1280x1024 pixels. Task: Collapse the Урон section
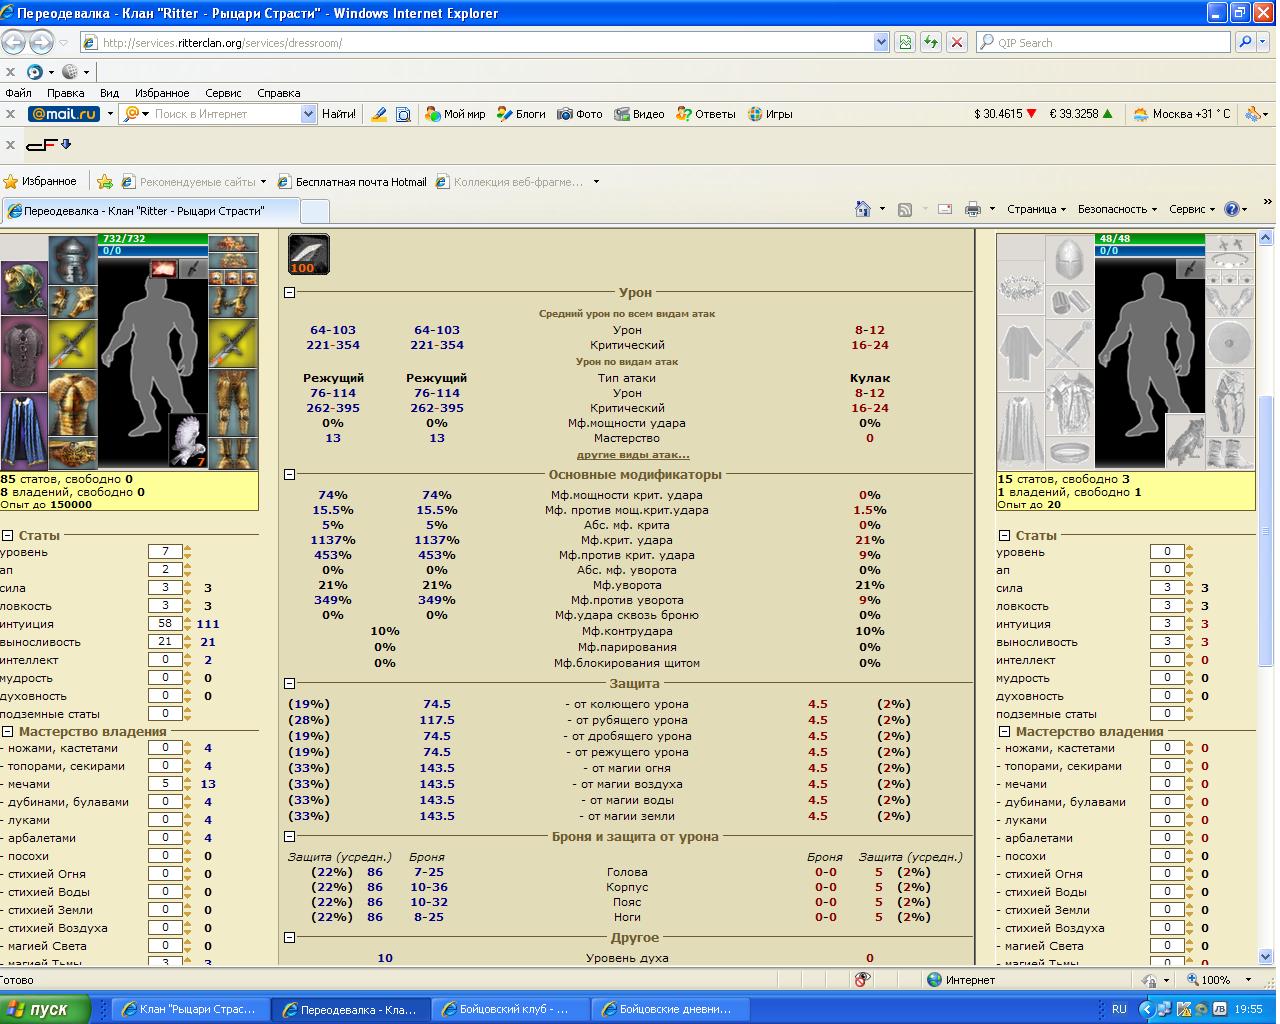[x=290, y=293]
